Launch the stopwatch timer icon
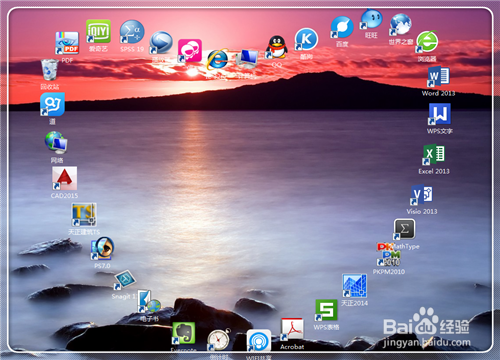The width and height of the screenshot is (500, 360). pyautogui.click(x=219, y=339)
